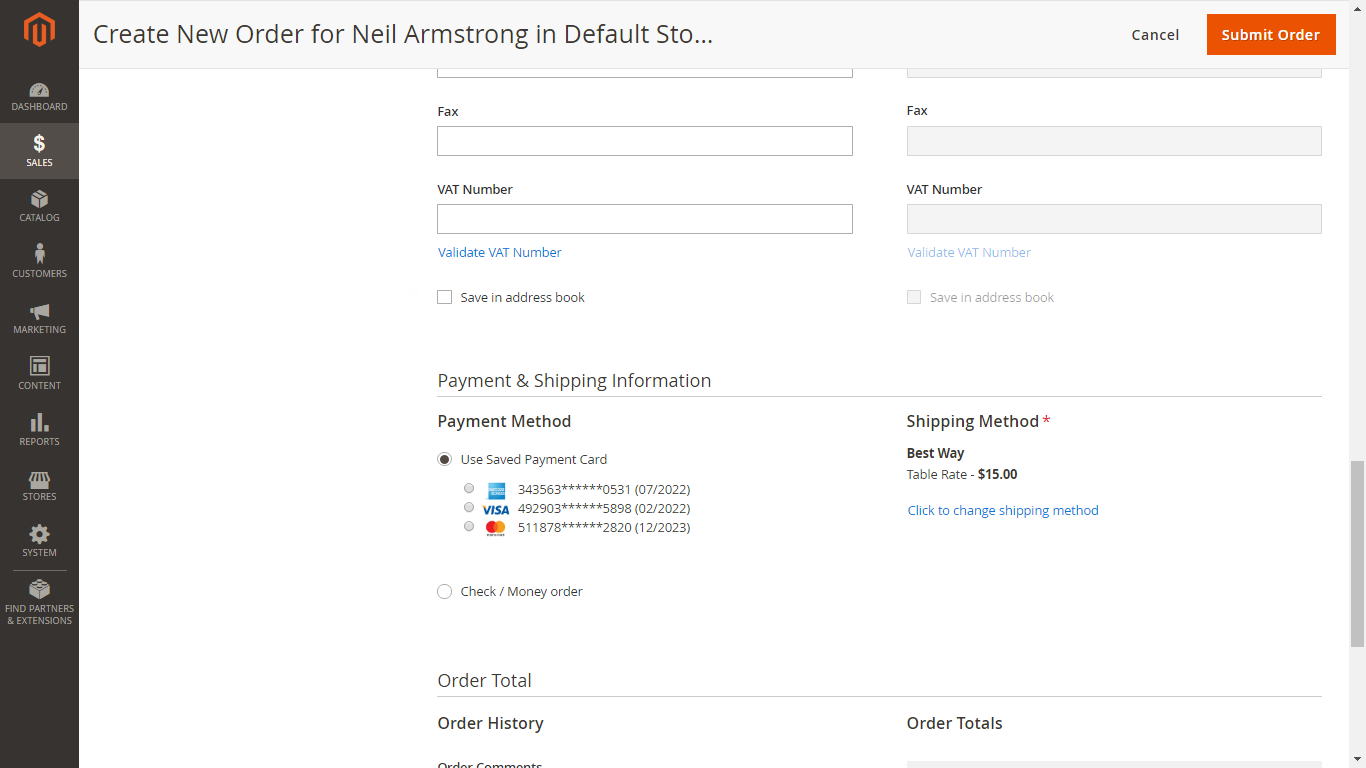The image size is (1366, 768).
Task: Click the Payment & Shipping Information heading
Action: point(574,381)
